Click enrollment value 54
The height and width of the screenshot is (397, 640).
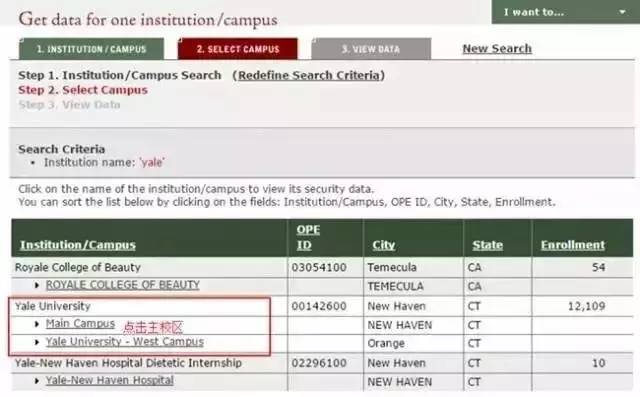pos(598,267)
